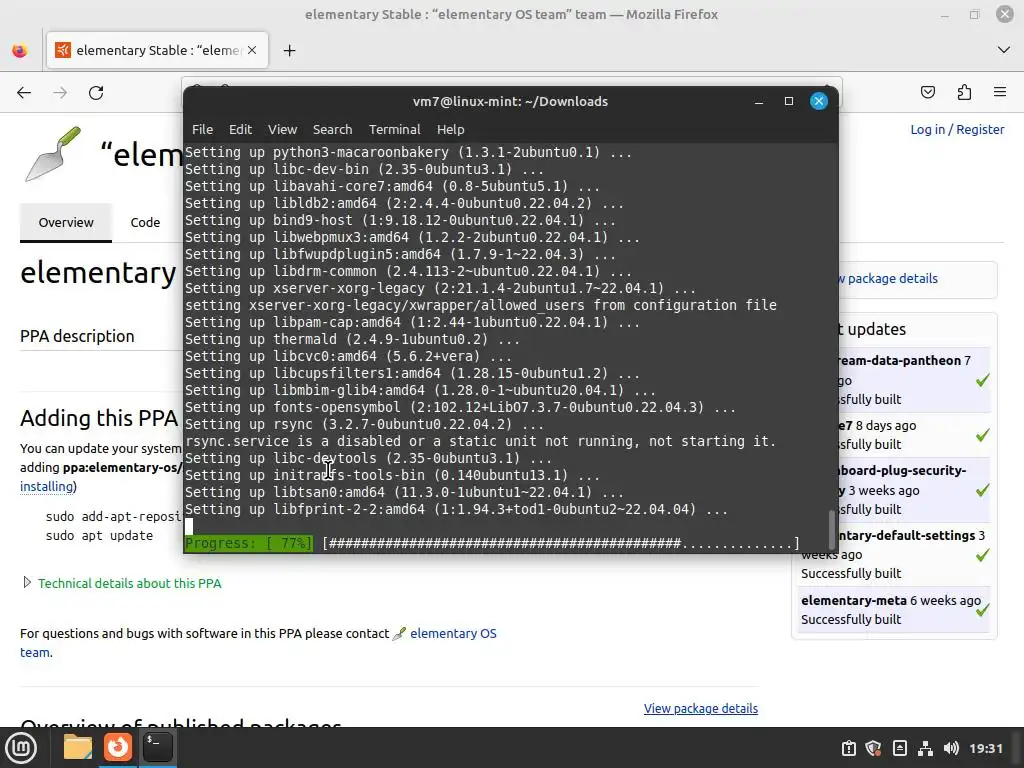Open clipboard tray icon
Viewport: 1024px width, 768px height.
pos(848,748)
